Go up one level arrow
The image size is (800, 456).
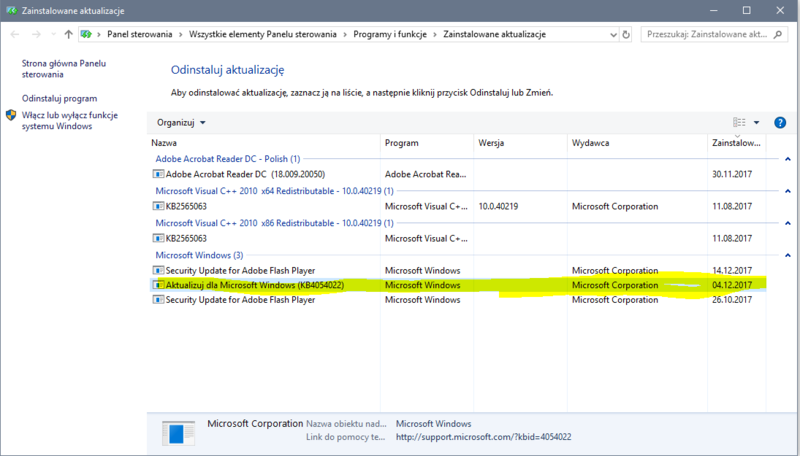coord(68,34)
